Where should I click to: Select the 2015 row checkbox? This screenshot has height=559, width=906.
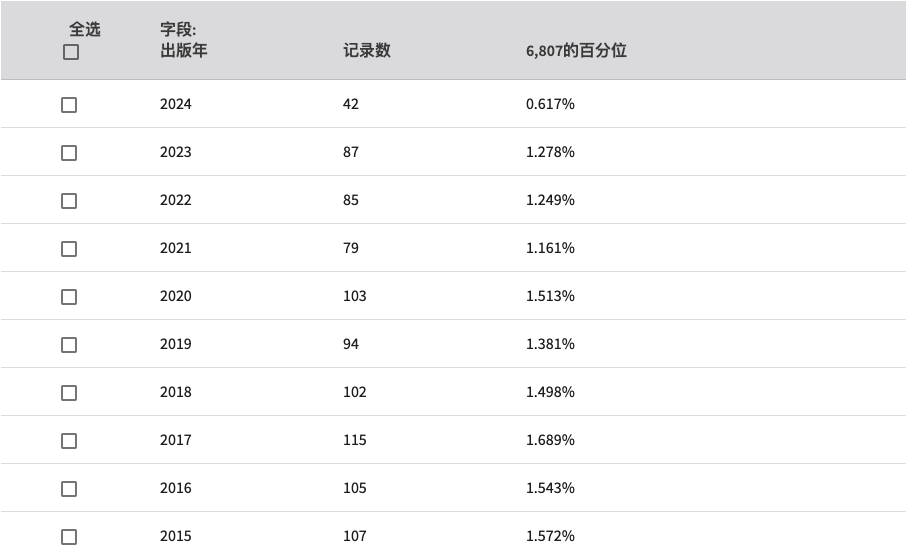(x=69, y=536)
